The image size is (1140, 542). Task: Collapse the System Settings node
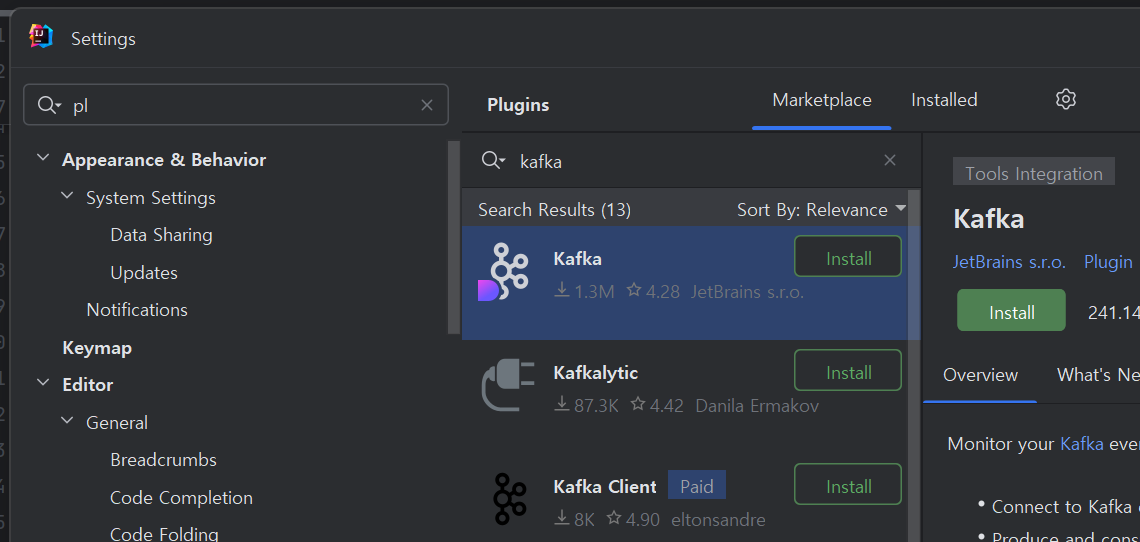[x=67, y=196]
